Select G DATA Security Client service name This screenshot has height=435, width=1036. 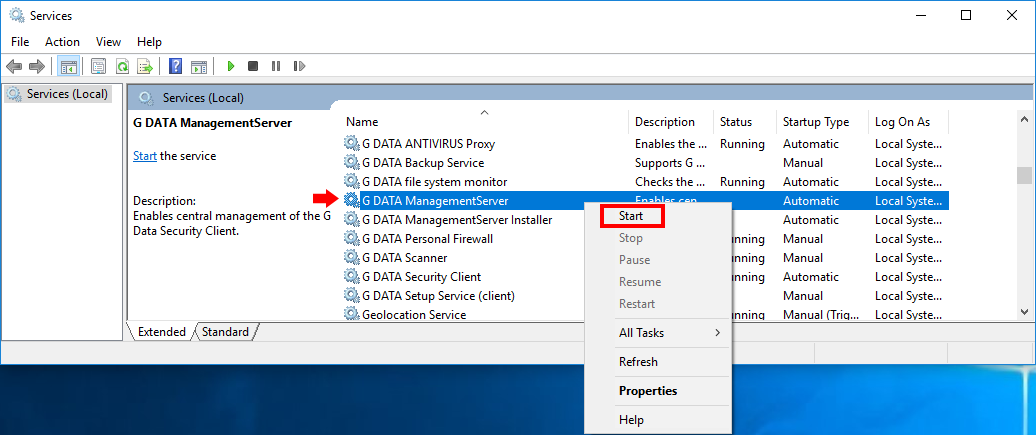pos(422,276)
